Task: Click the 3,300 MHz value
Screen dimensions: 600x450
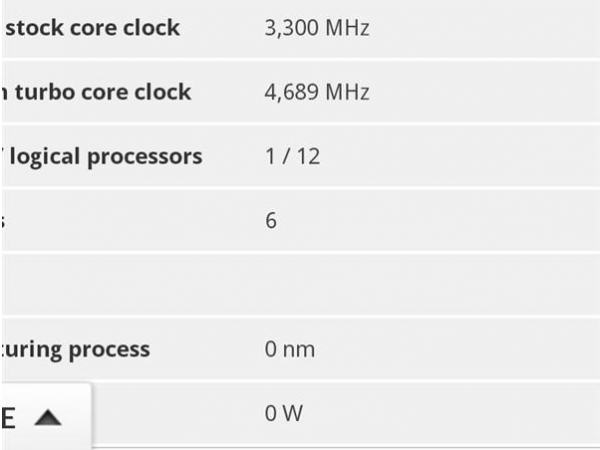Action: (317, 28)
